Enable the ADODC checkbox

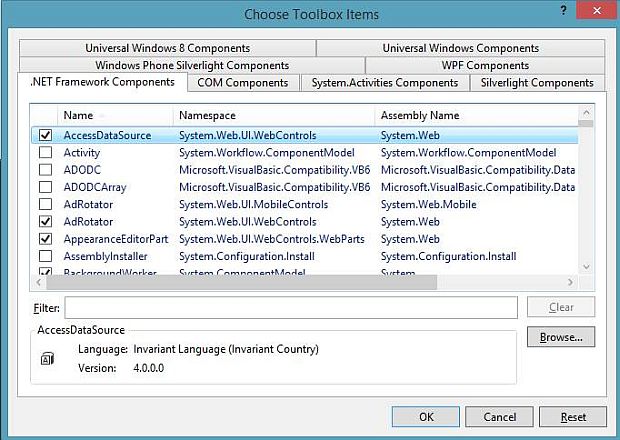pyautogui.click(x=45, y=170)
